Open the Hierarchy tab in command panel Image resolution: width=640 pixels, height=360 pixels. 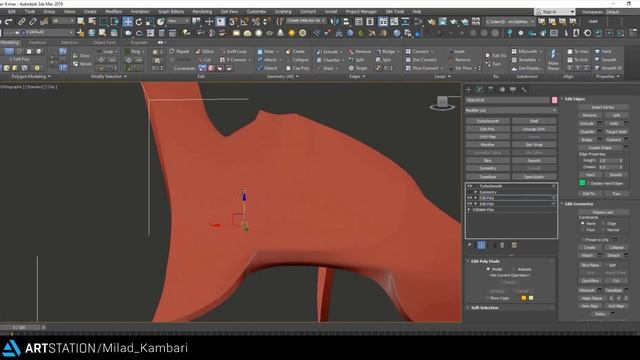tap(491, 89)
